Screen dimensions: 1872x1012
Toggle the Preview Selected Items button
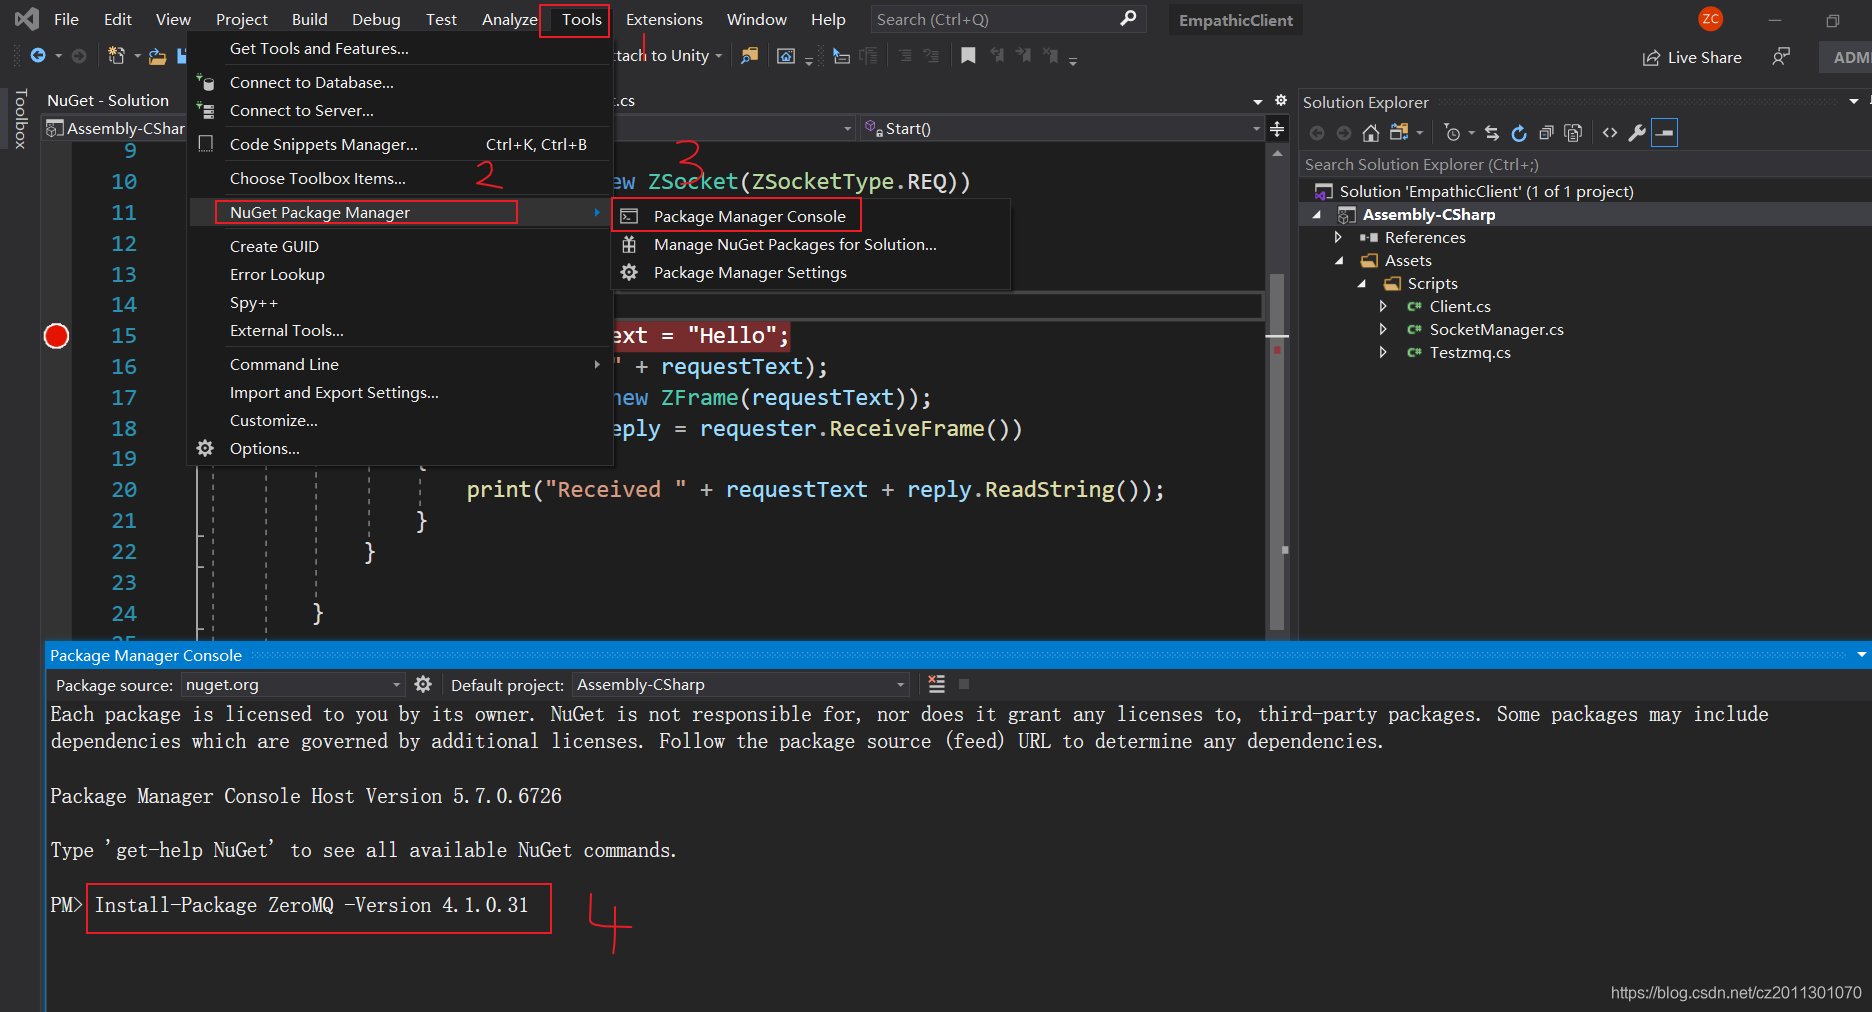[1664, 133]
